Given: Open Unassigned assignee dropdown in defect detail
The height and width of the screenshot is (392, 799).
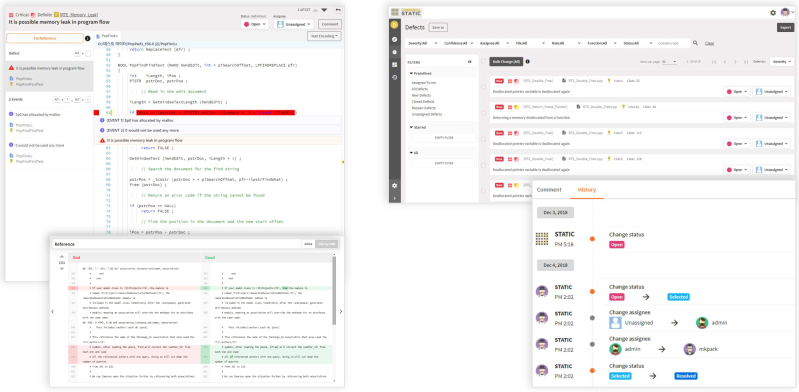Looking at the screenshot, I should tap(294, 24).
